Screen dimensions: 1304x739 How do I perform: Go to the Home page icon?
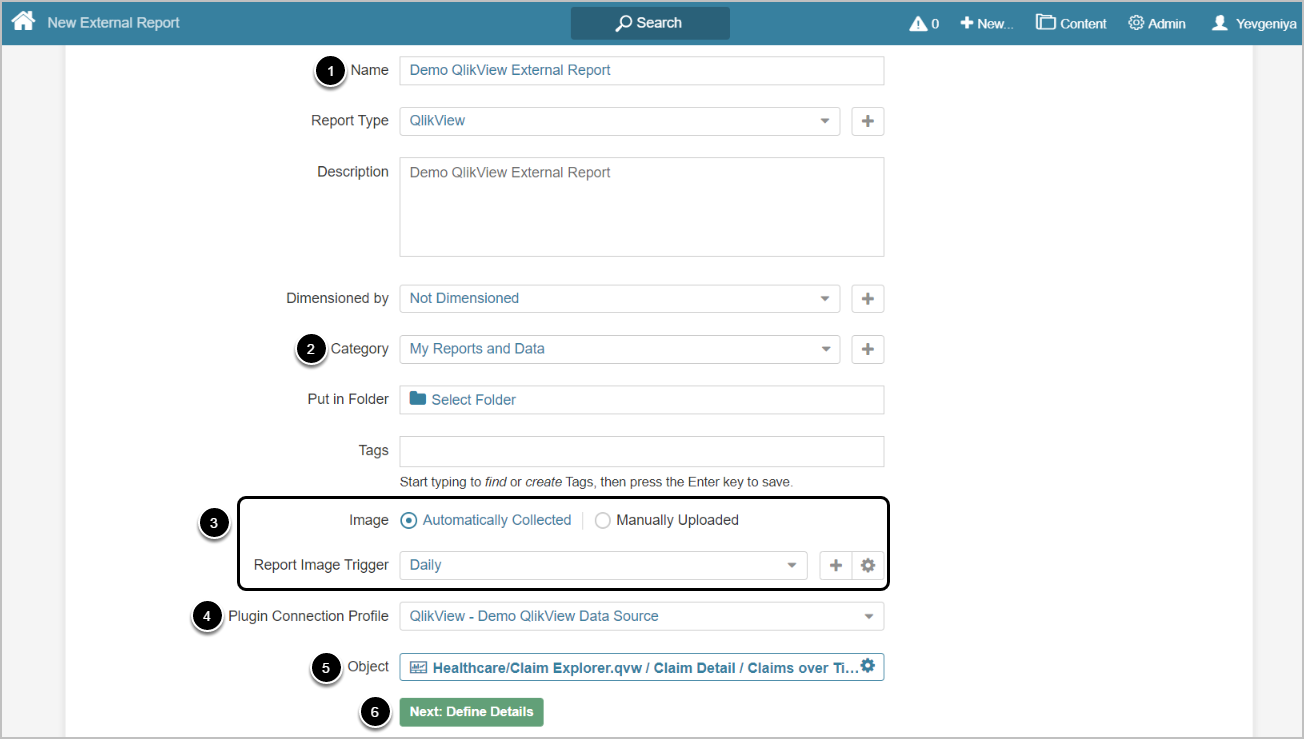coord(23,21)
